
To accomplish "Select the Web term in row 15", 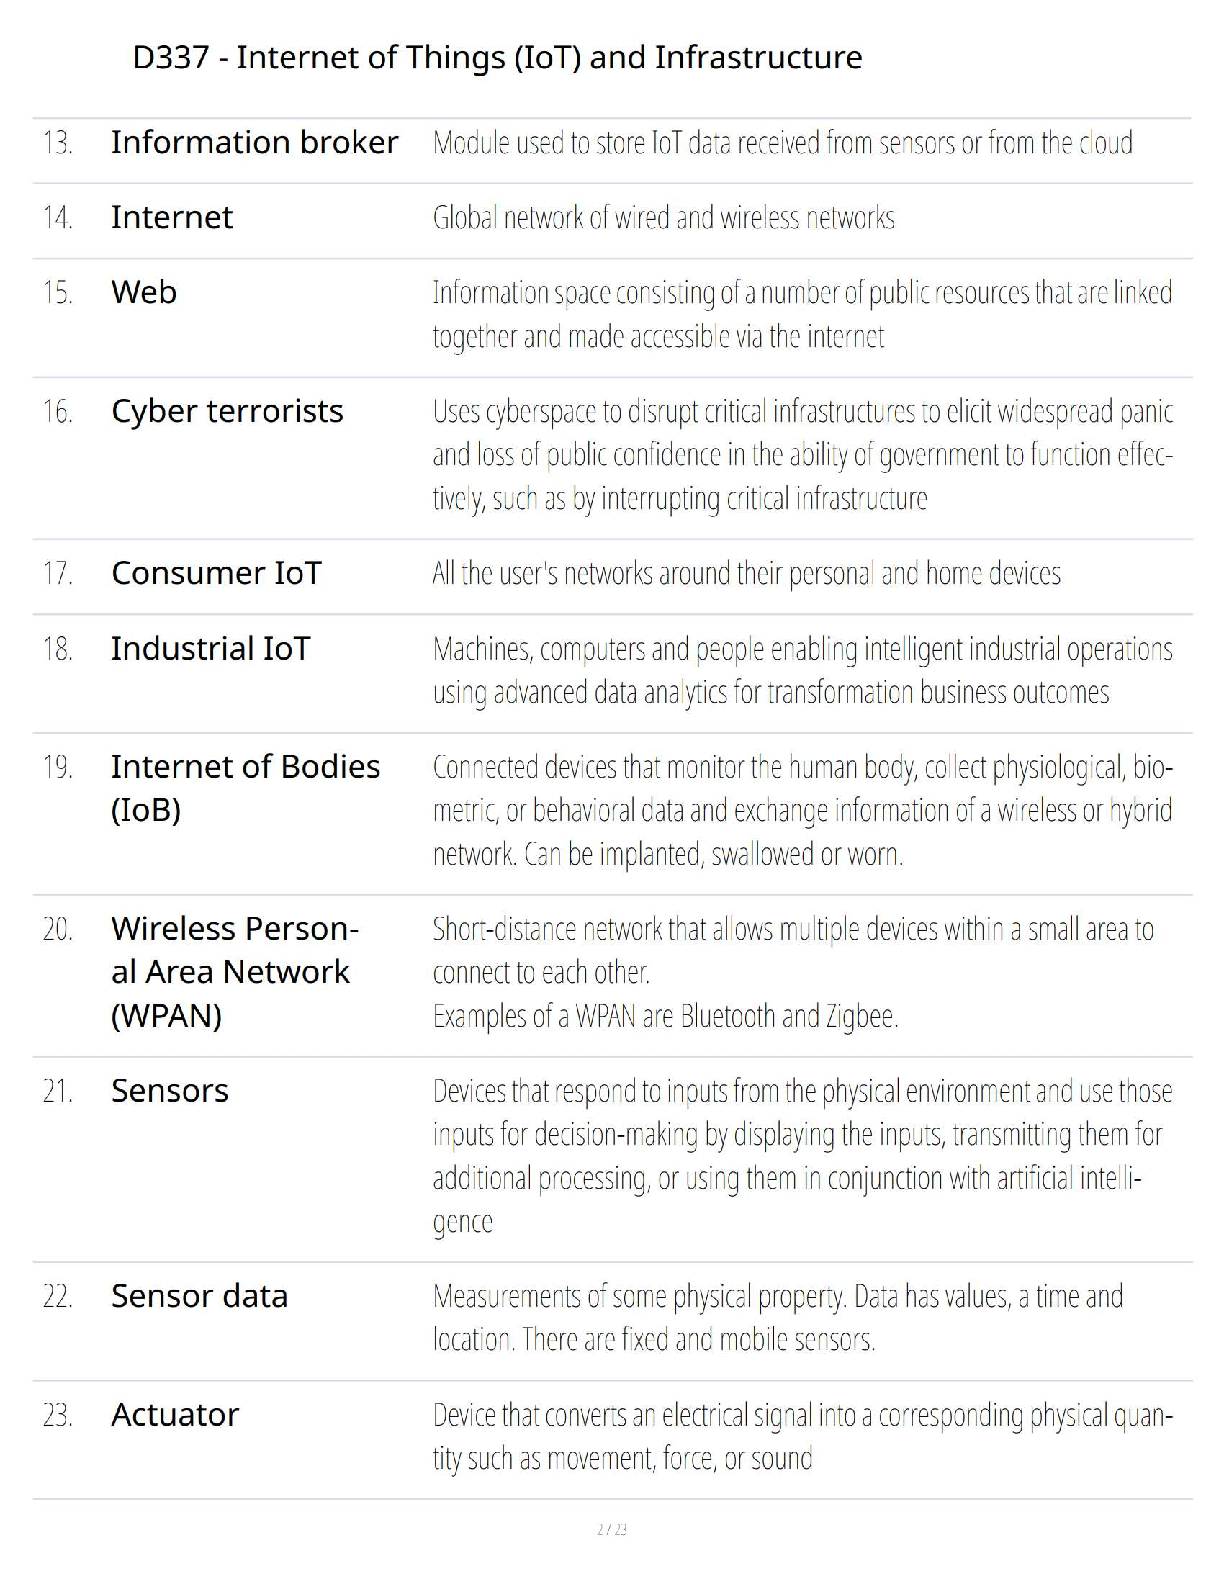I will [x=144, y=292].
